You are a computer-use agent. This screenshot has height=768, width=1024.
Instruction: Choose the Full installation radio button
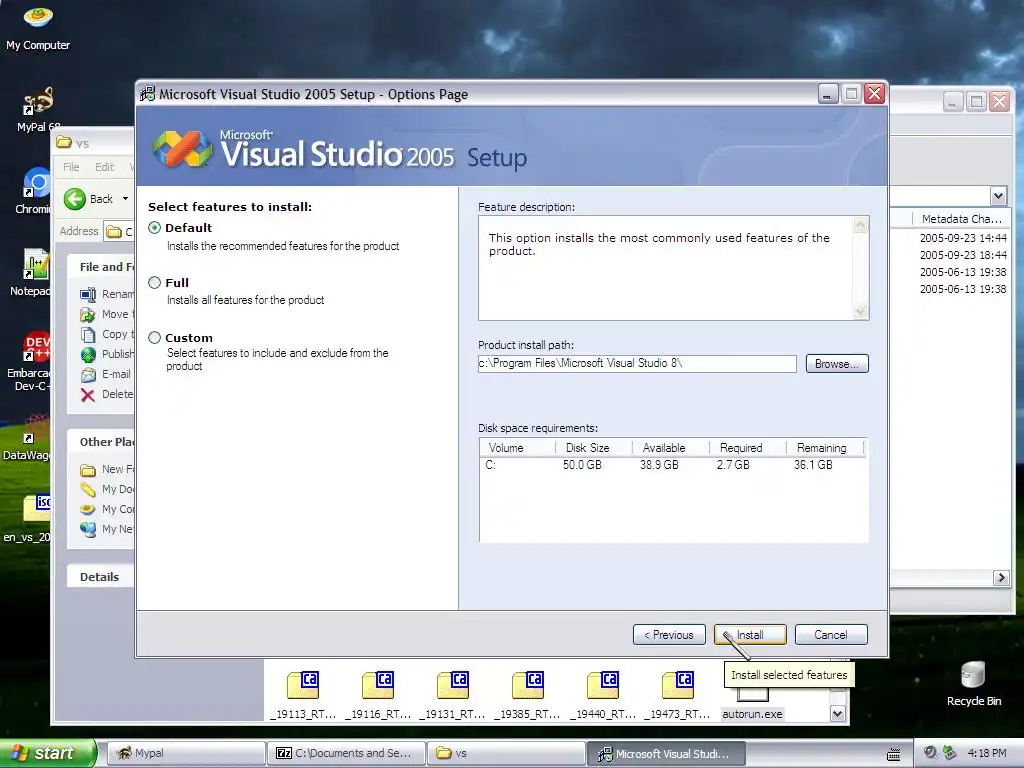155,283
